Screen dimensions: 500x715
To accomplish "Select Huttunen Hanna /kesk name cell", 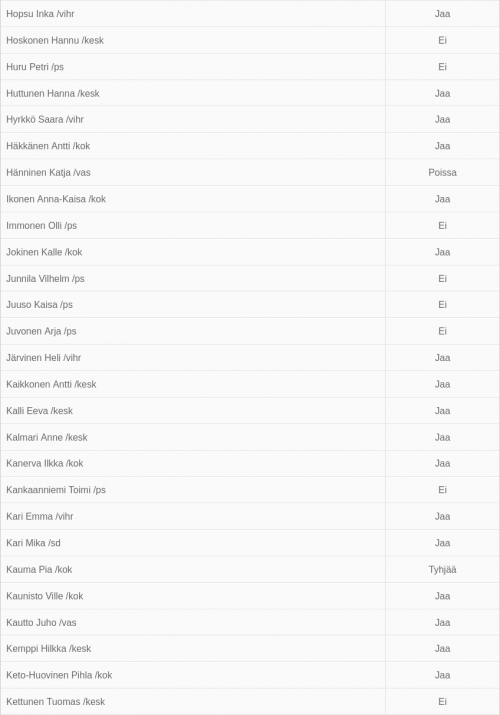I will pos(193,93).
